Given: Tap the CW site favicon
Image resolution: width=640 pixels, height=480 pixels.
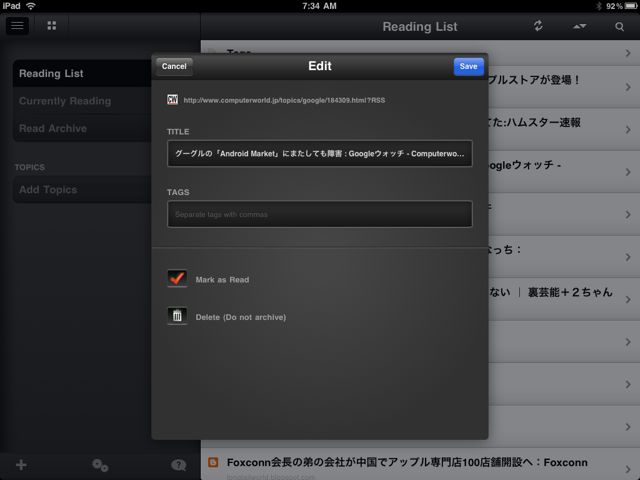Looking at the screenshot, I should click(x=173, y=100).
